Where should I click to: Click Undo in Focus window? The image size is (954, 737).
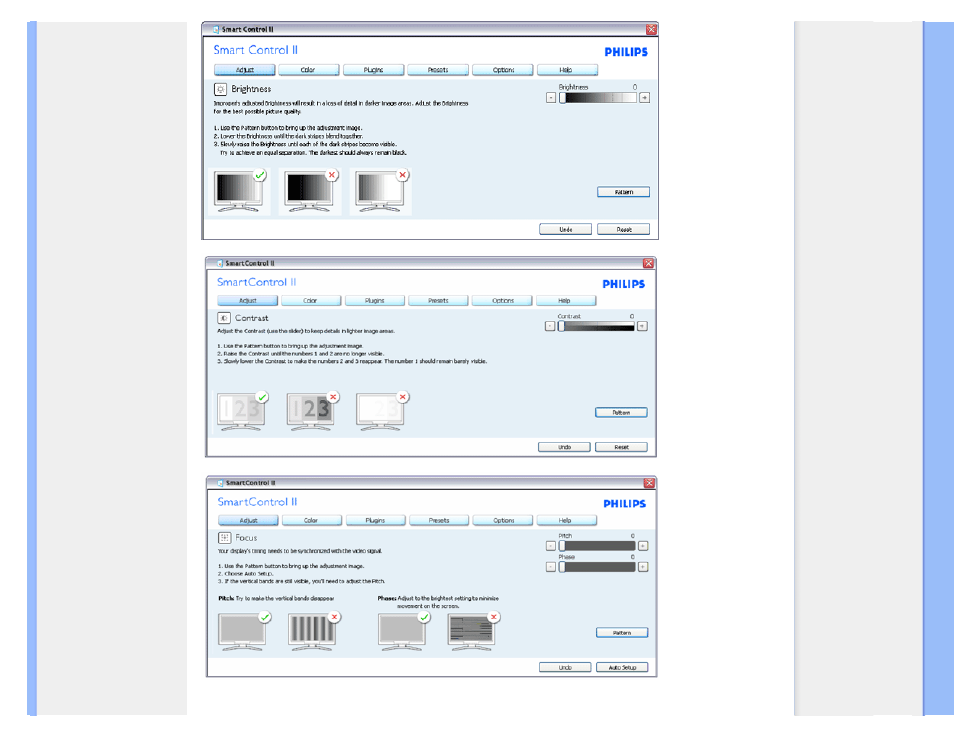(x=565, y=668)
